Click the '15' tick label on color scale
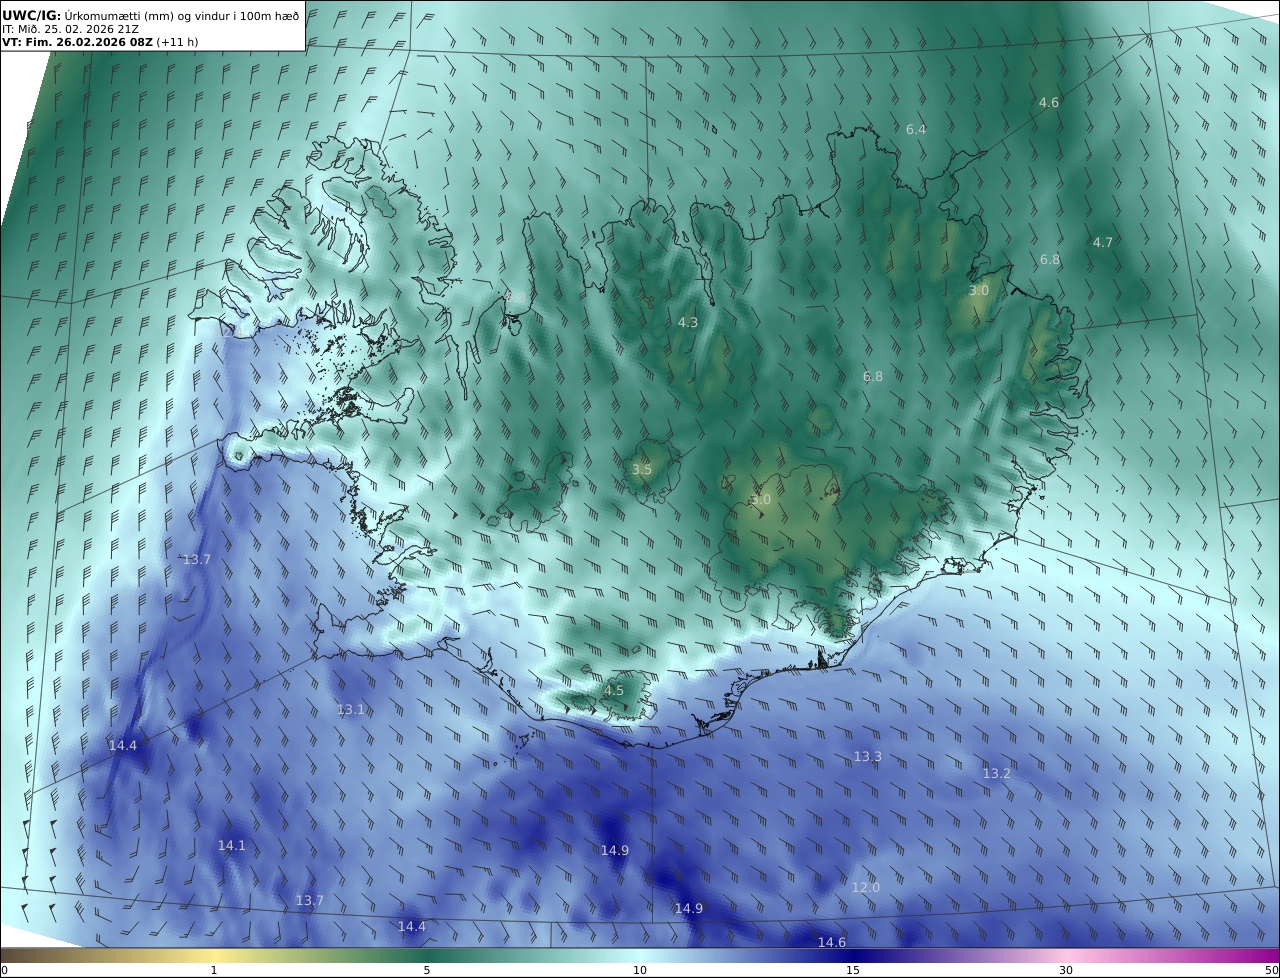The image size is (1280, 978). [x=853, y=970]
